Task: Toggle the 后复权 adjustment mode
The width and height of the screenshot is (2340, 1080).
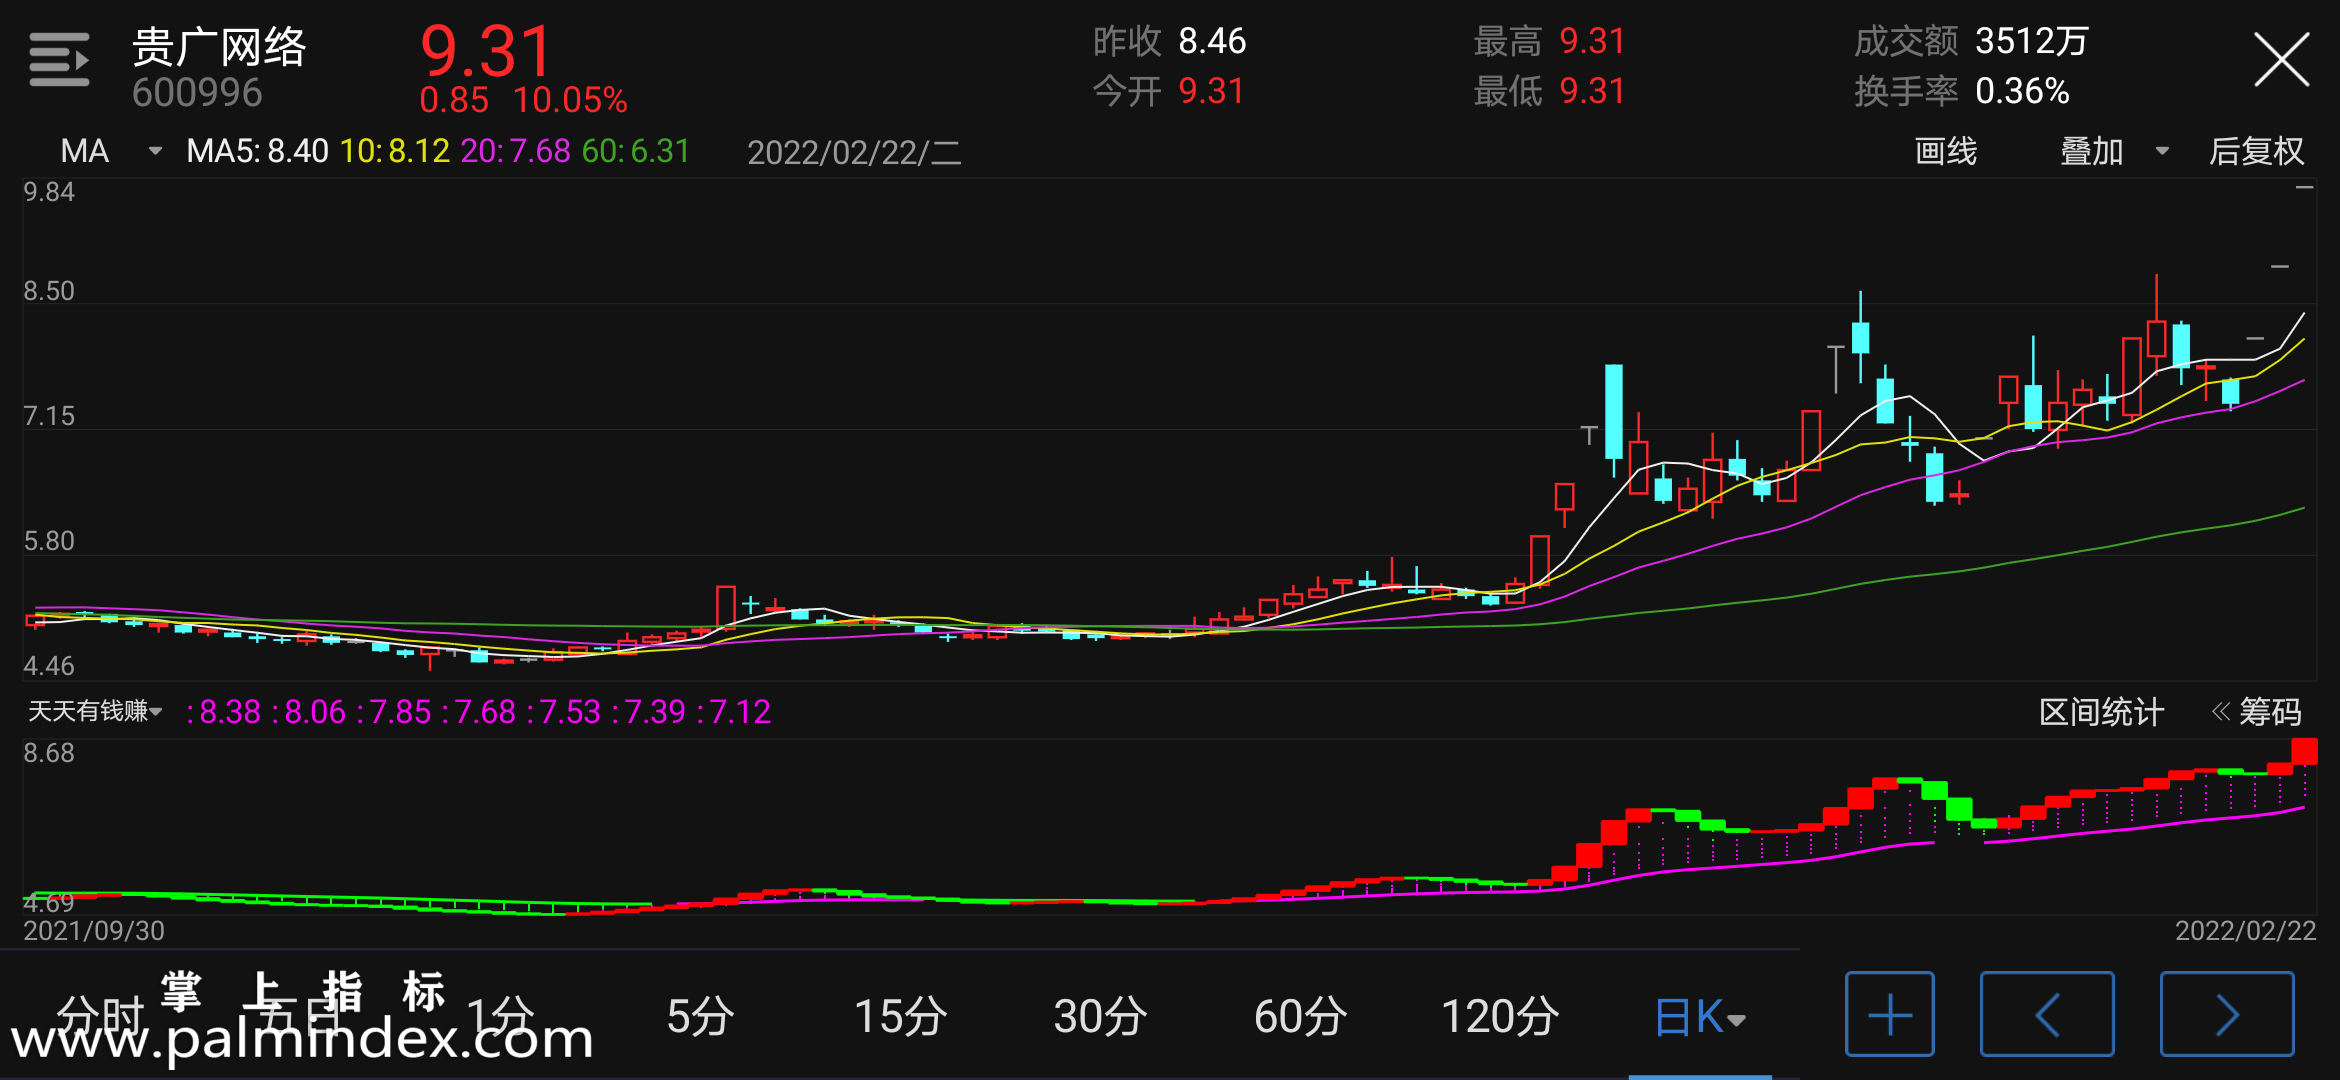Action: (2256, 151)
